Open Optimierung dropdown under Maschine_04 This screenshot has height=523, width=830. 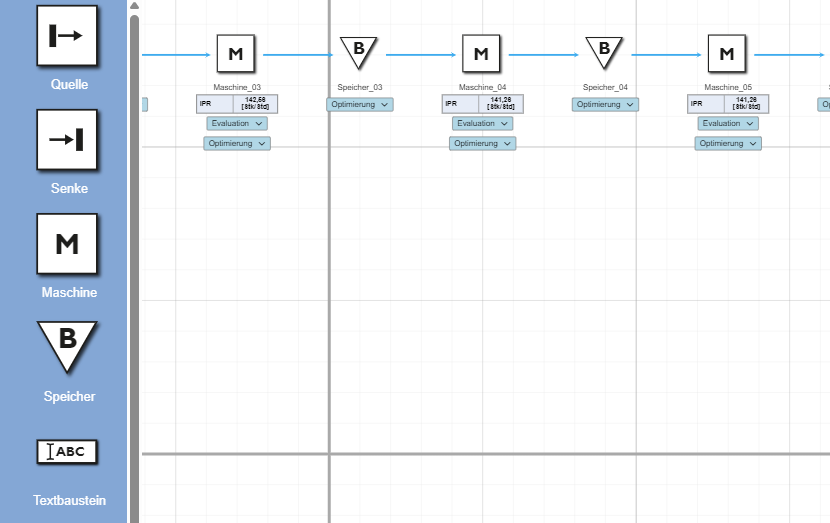482,144
